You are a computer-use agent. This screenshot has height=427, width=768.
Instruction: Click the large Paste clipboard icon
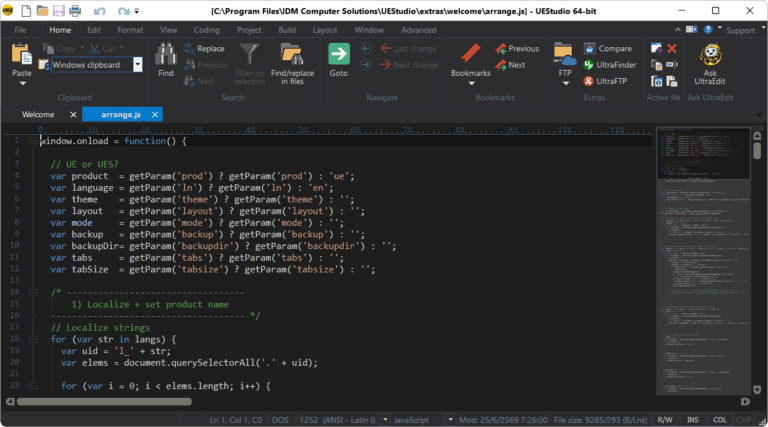pyautogui.click(x=22, y=54)
